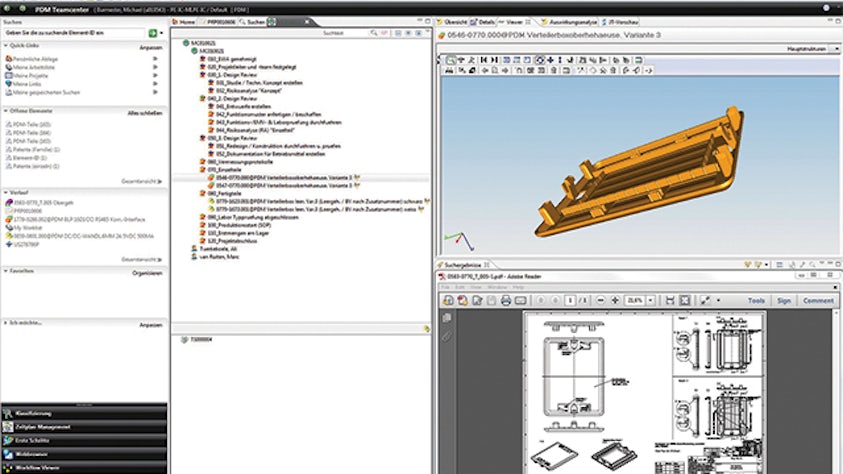This screenshot has height=474, width=843.
Task: Click the fit-page icon in Adobe Reader
Action: click(684, 301)
